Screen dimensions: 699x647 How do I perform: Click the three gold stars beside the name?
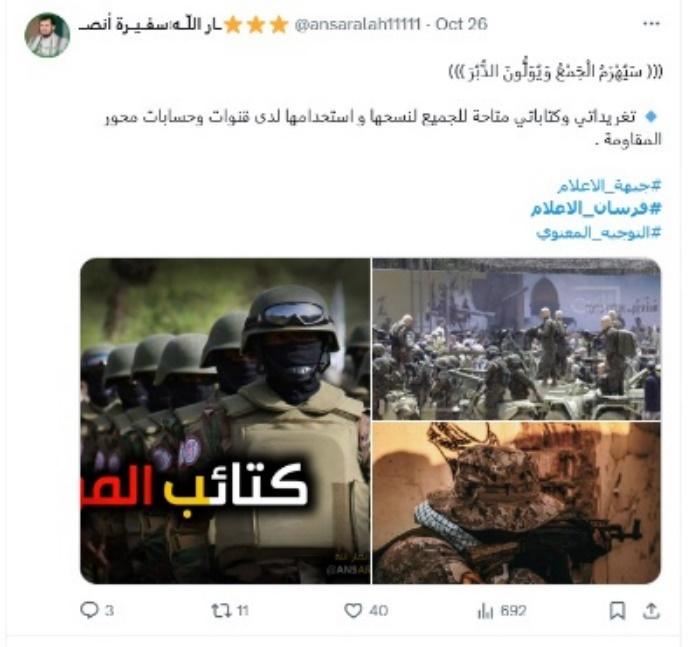click(x=256, y=25)
